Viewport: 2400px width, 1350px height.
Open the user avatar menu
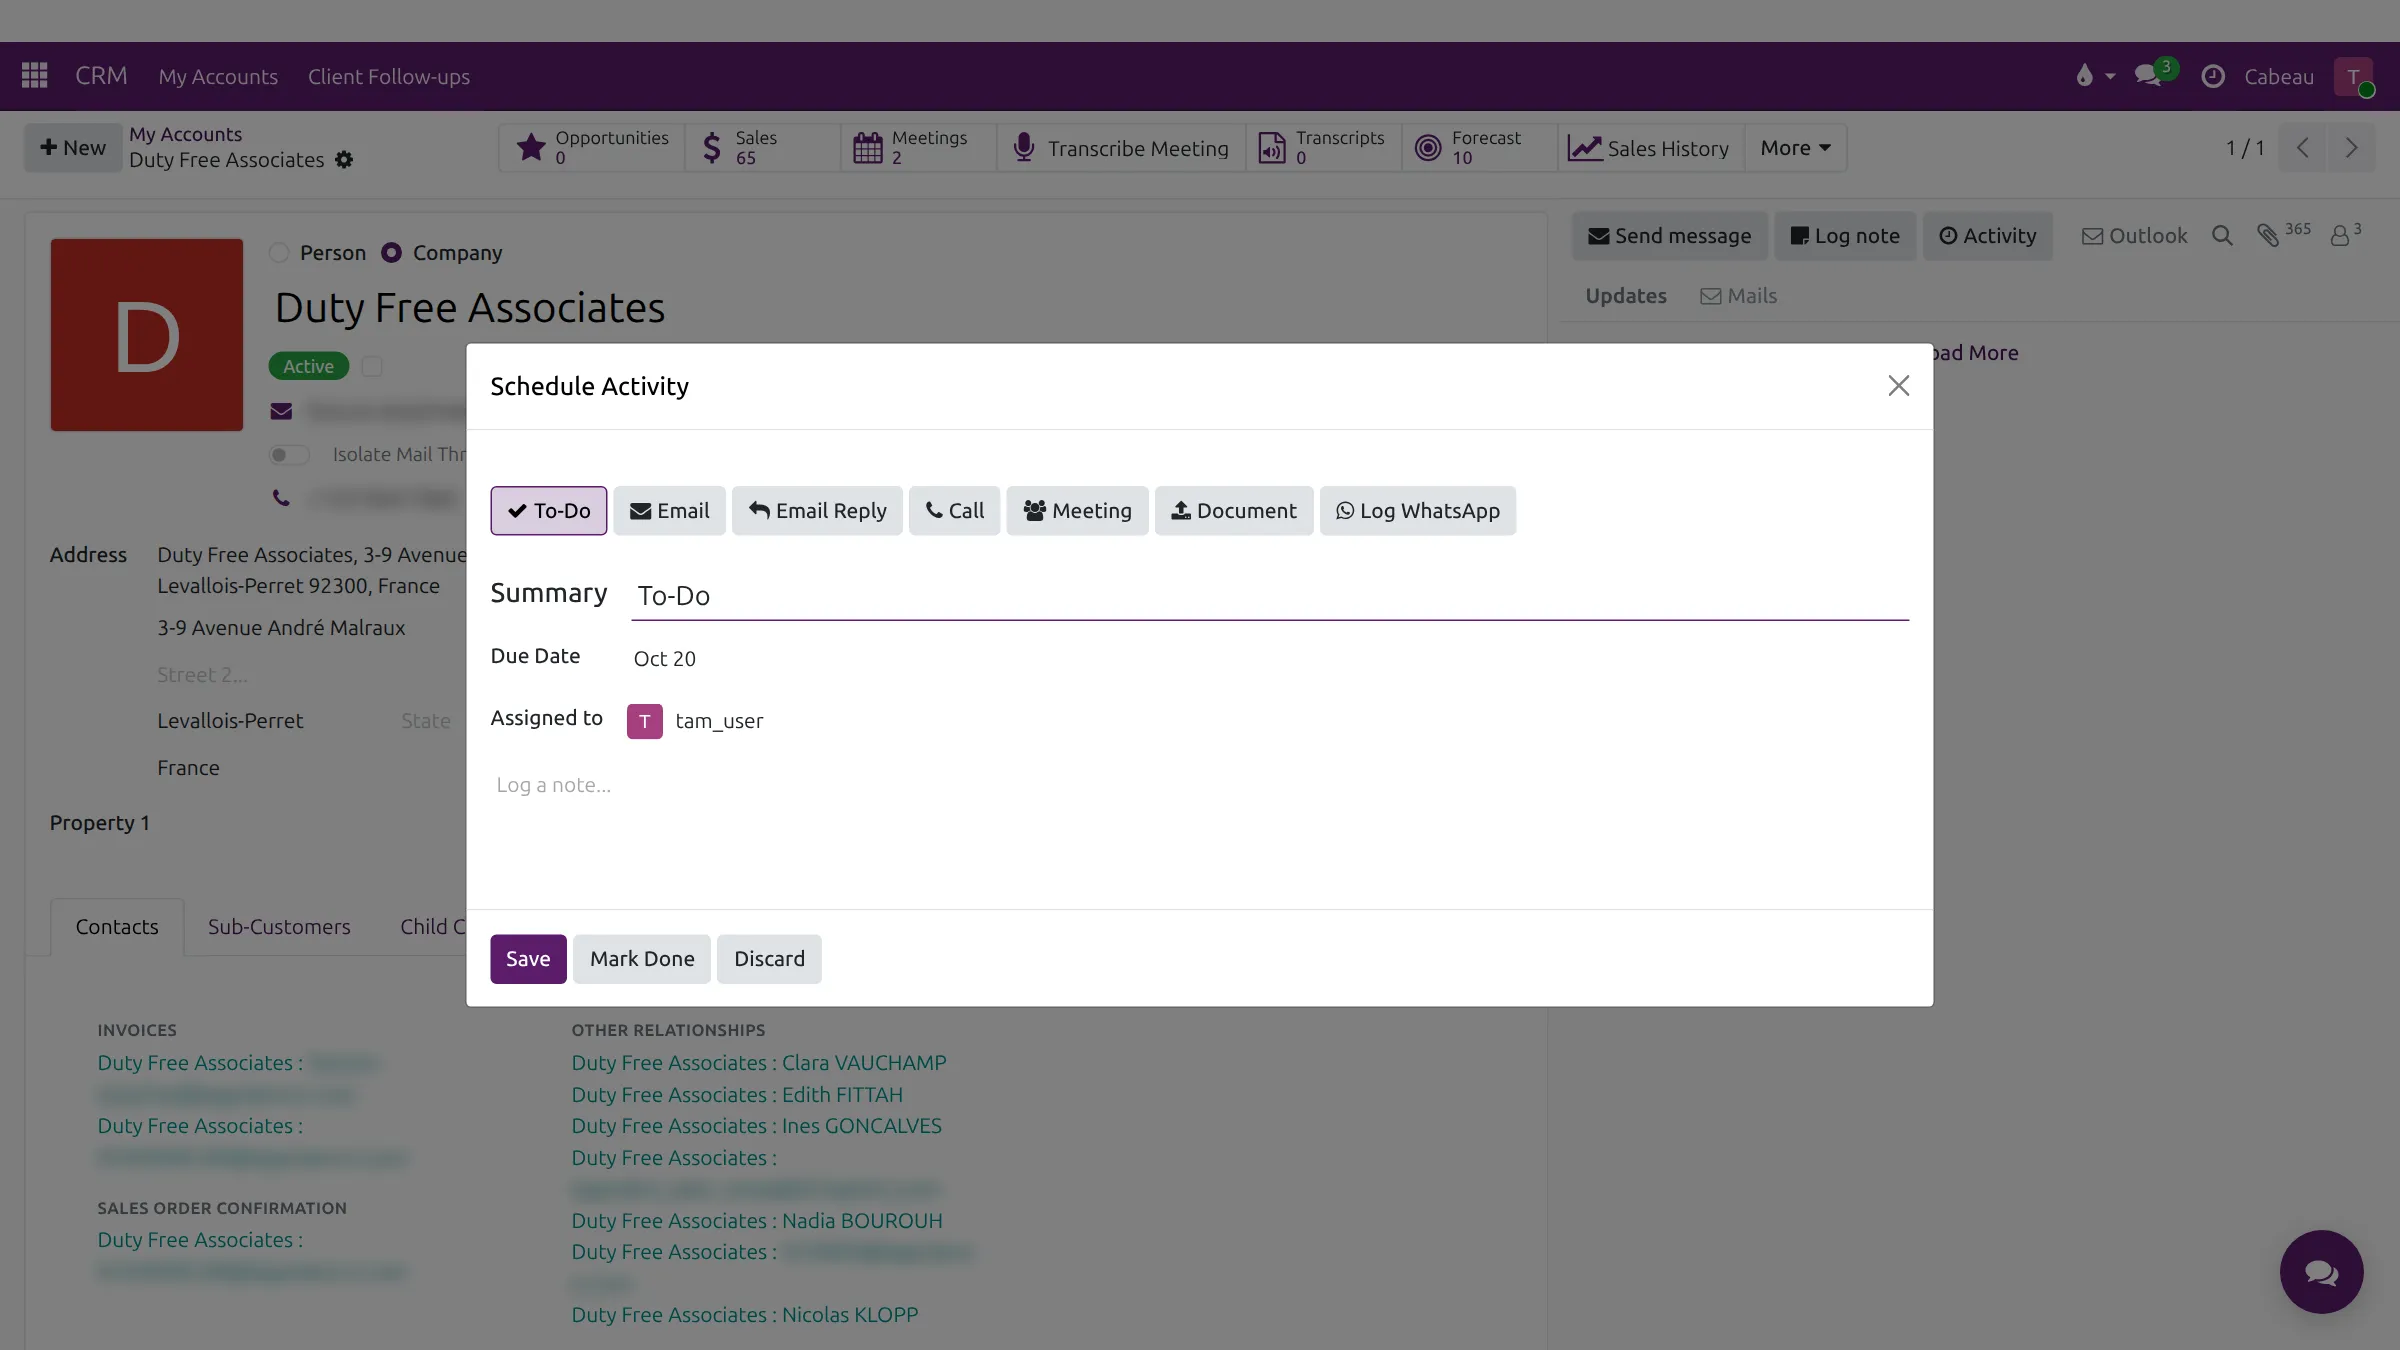click(2353, 76)
